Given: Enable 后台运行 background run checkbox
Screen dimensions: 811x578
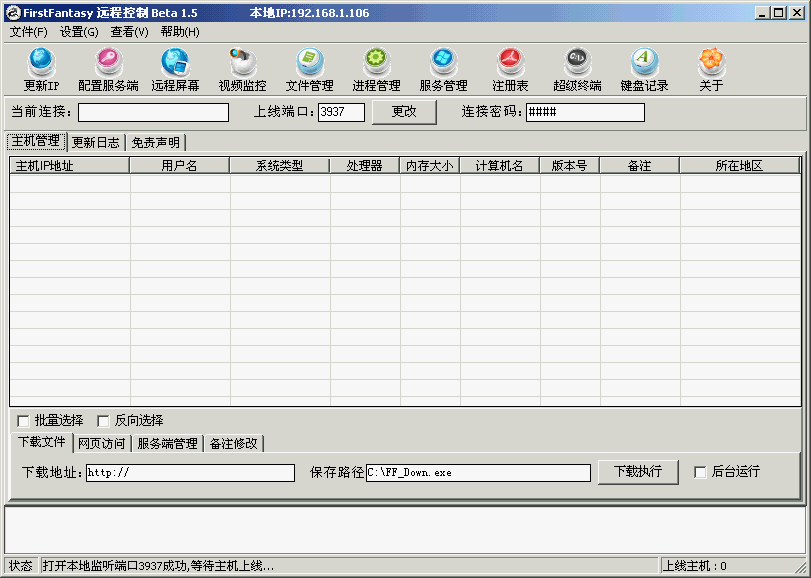Looking at the screenshot, I should pos(700,472).
